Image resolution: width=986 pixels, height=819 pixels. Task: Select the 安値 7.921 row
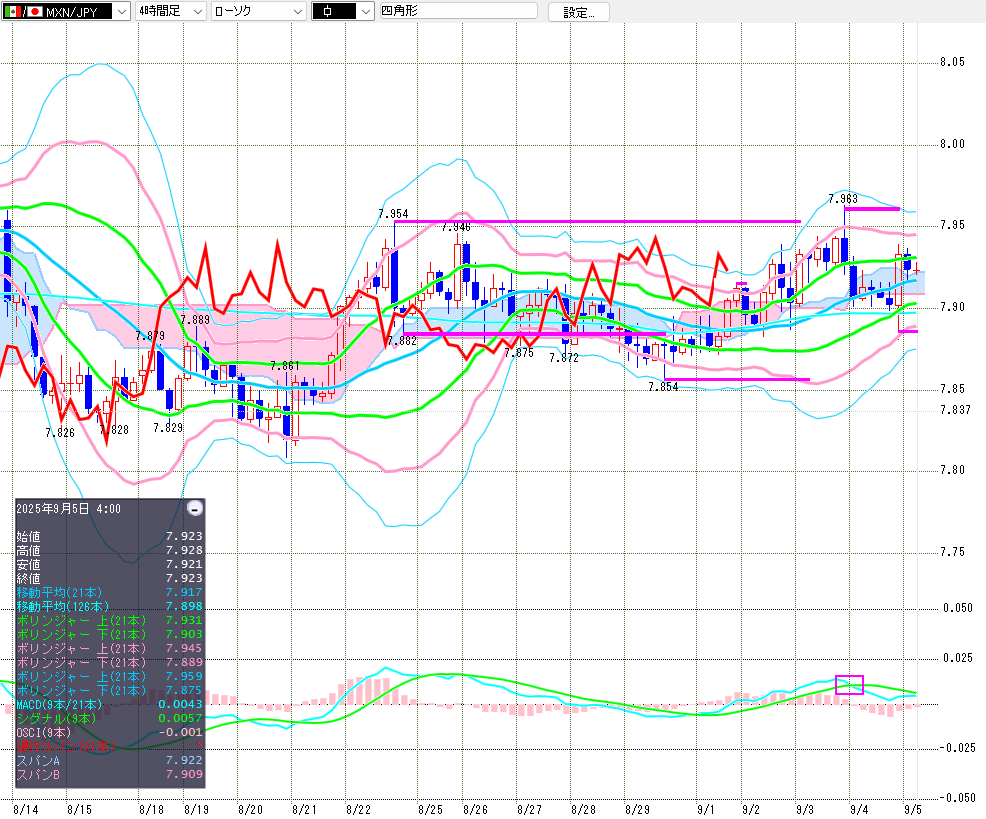(109, 564)
